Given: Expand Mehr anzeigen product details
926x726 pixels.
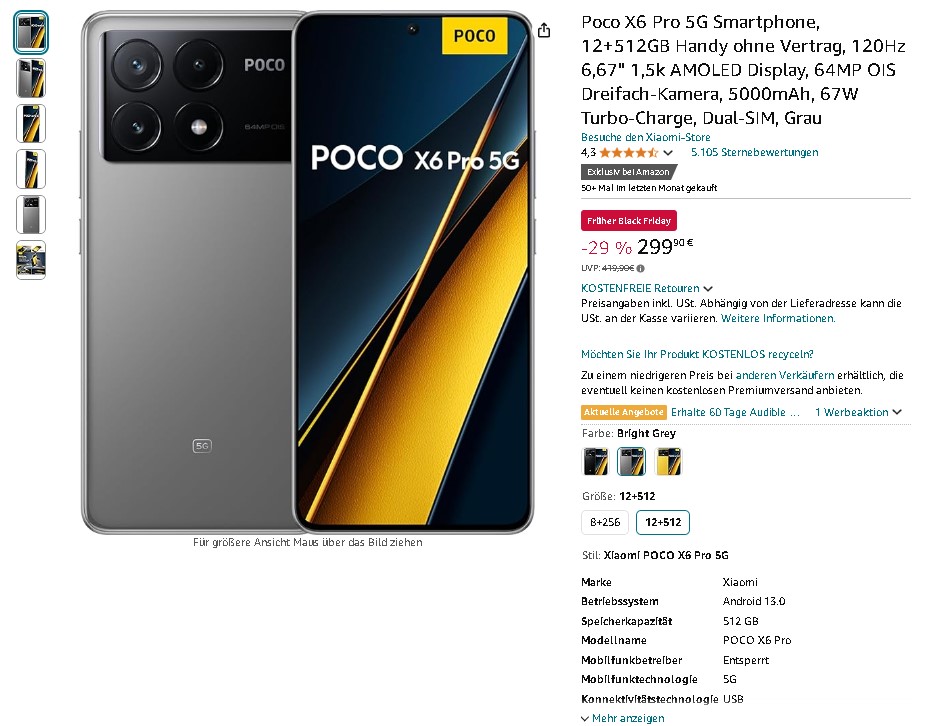Looking at the screenshot, I should coord(622,718).
